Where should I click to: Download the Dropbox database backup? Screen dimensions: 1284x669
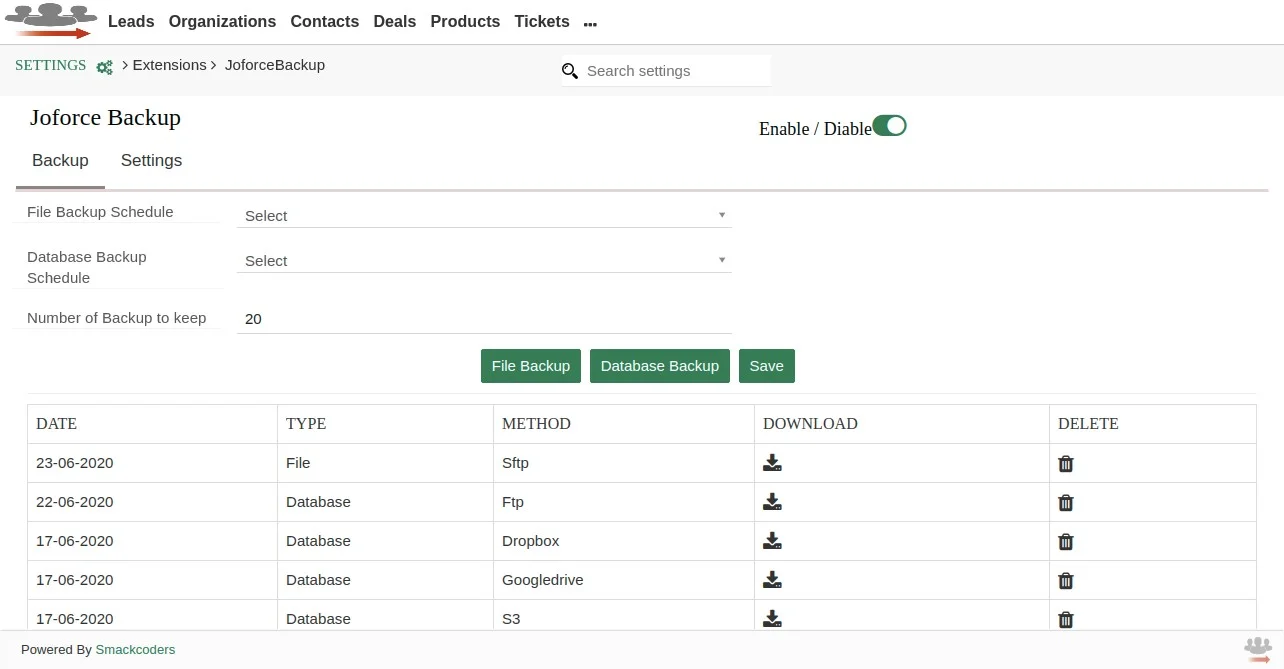(772, 540)
